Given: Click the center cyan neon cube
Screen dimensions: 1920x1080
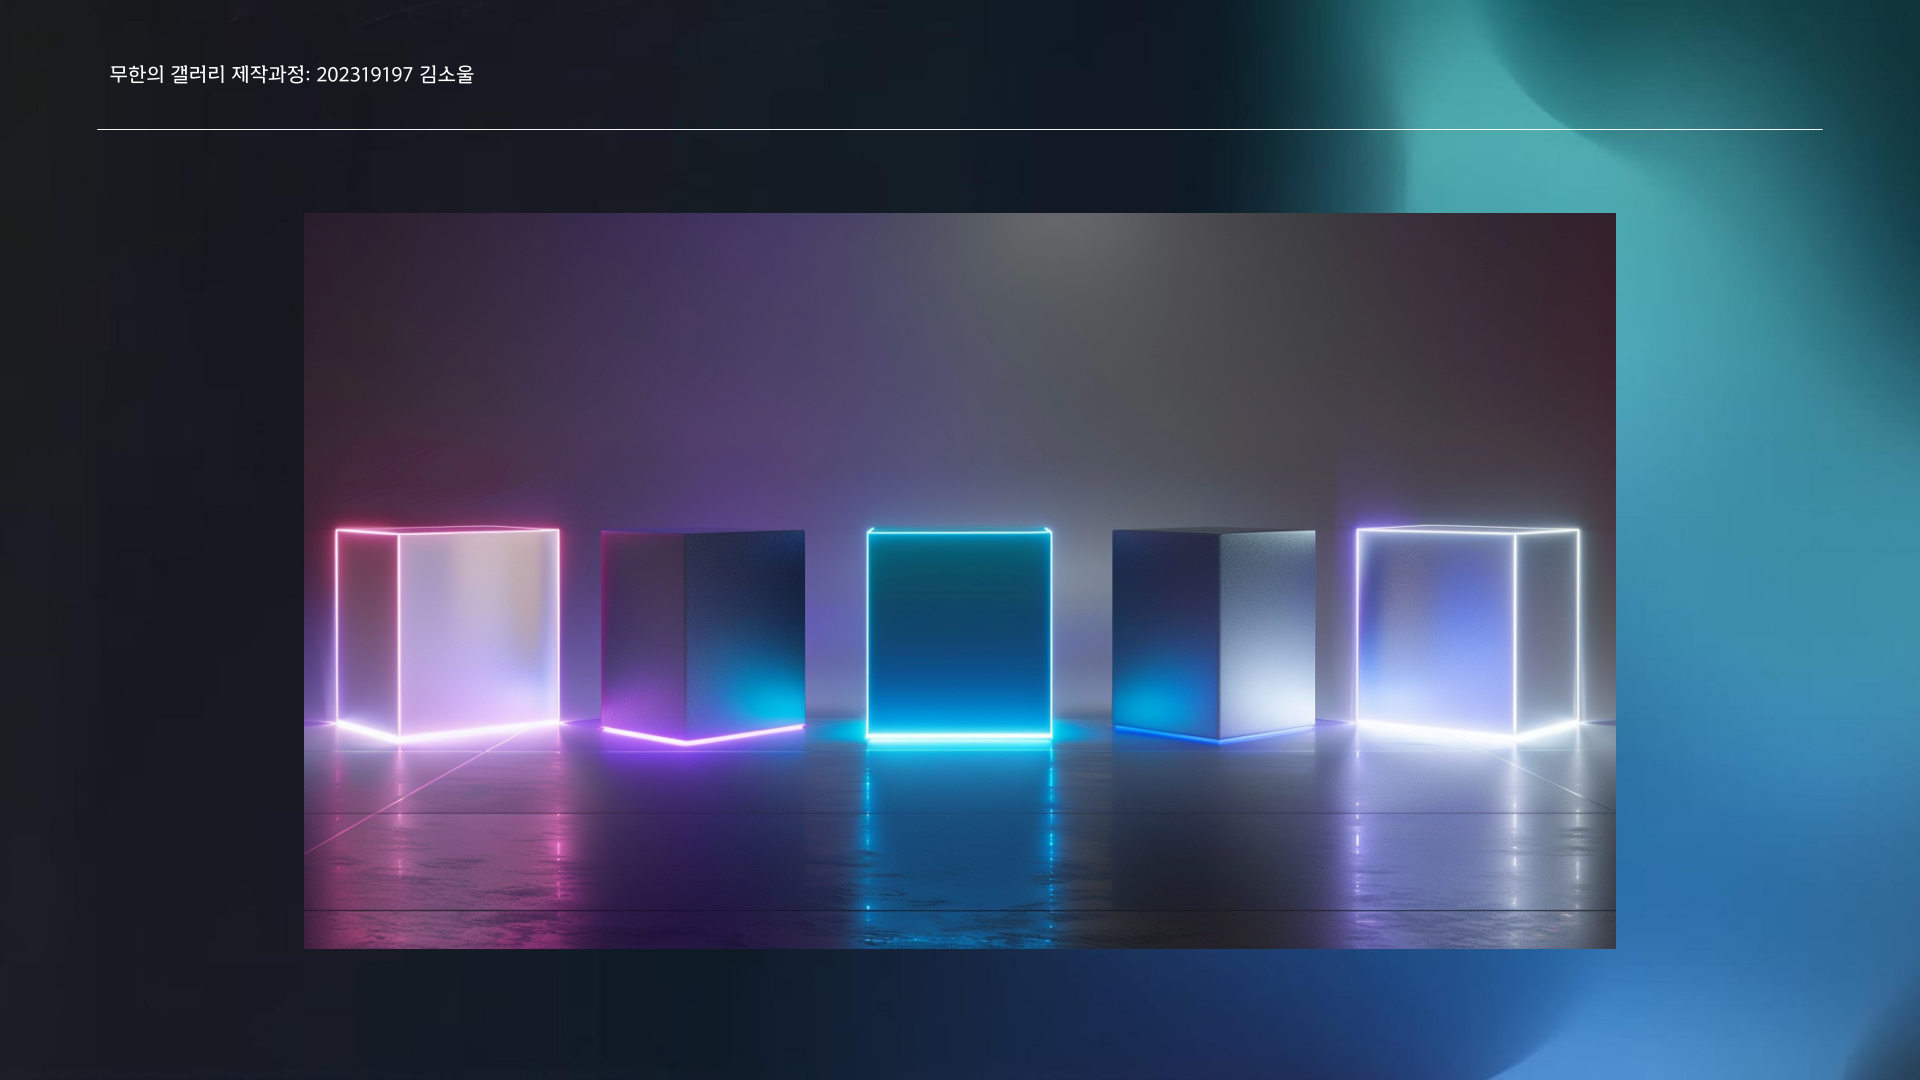Looking at the screenshot, I should click(959, 632).
